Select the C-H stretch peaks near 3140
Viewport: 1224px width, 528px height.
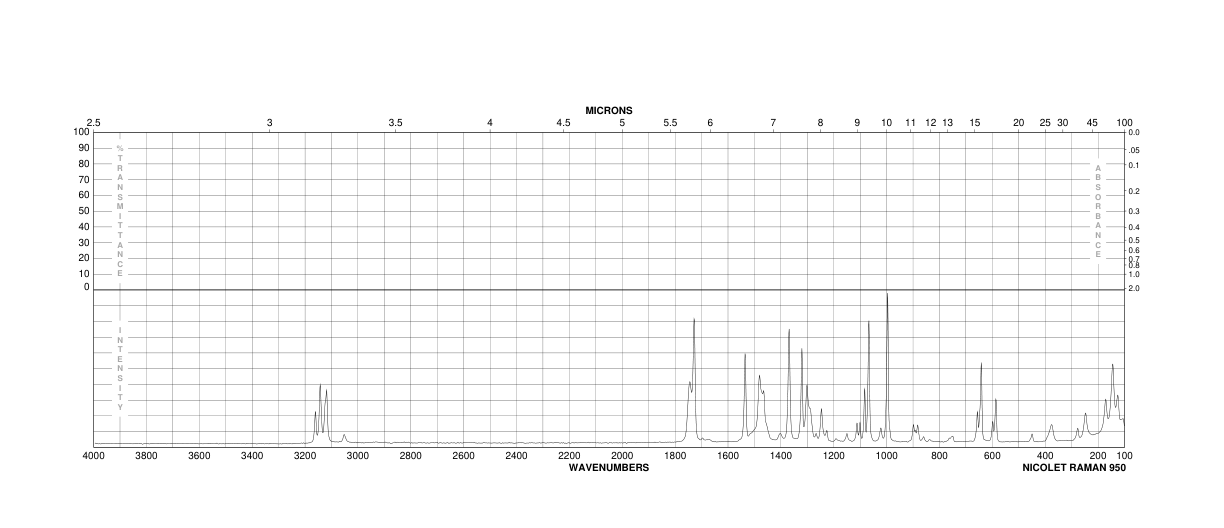pos(321,412)
